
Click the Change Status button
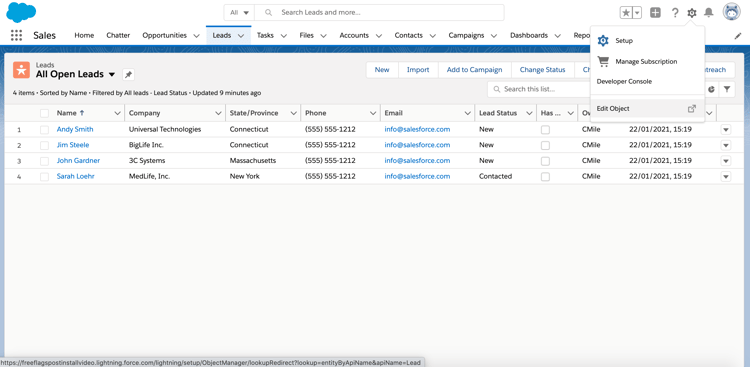542,70
